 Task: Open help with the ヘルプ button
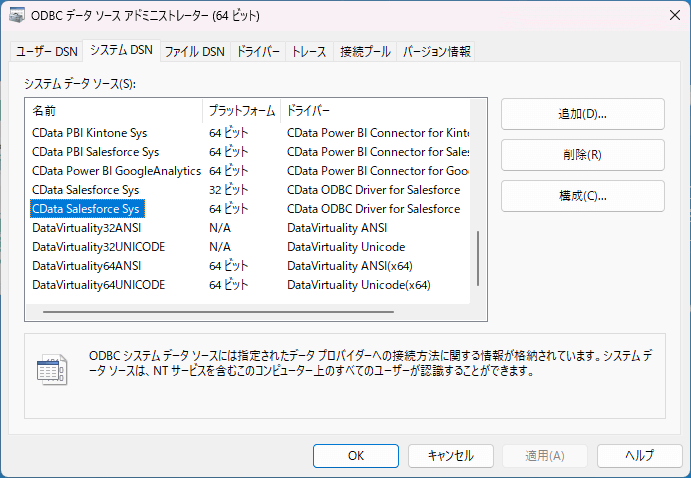(639, 455)
